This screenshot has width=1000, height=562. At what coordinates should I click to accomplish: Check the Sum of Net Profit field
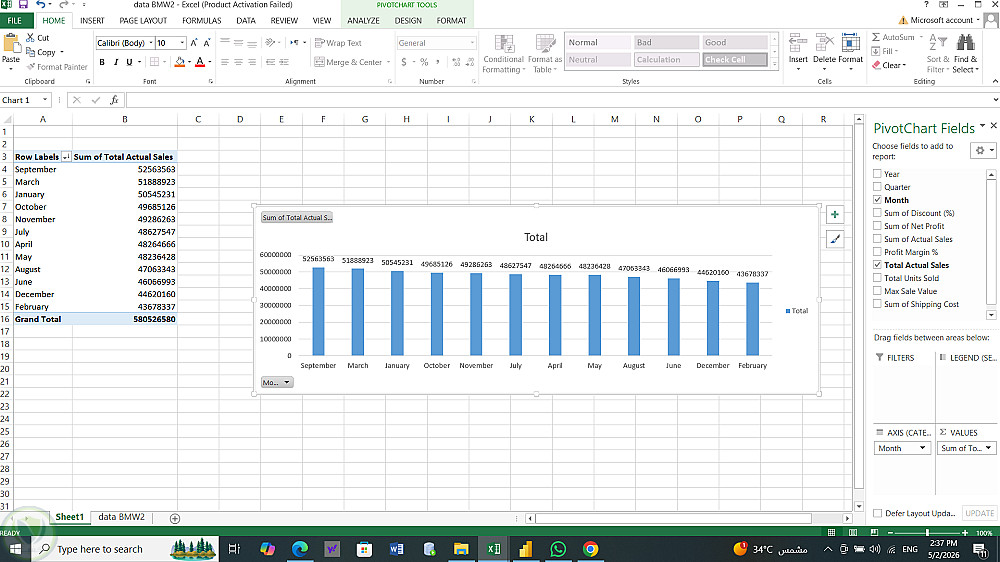click(877, 226)
